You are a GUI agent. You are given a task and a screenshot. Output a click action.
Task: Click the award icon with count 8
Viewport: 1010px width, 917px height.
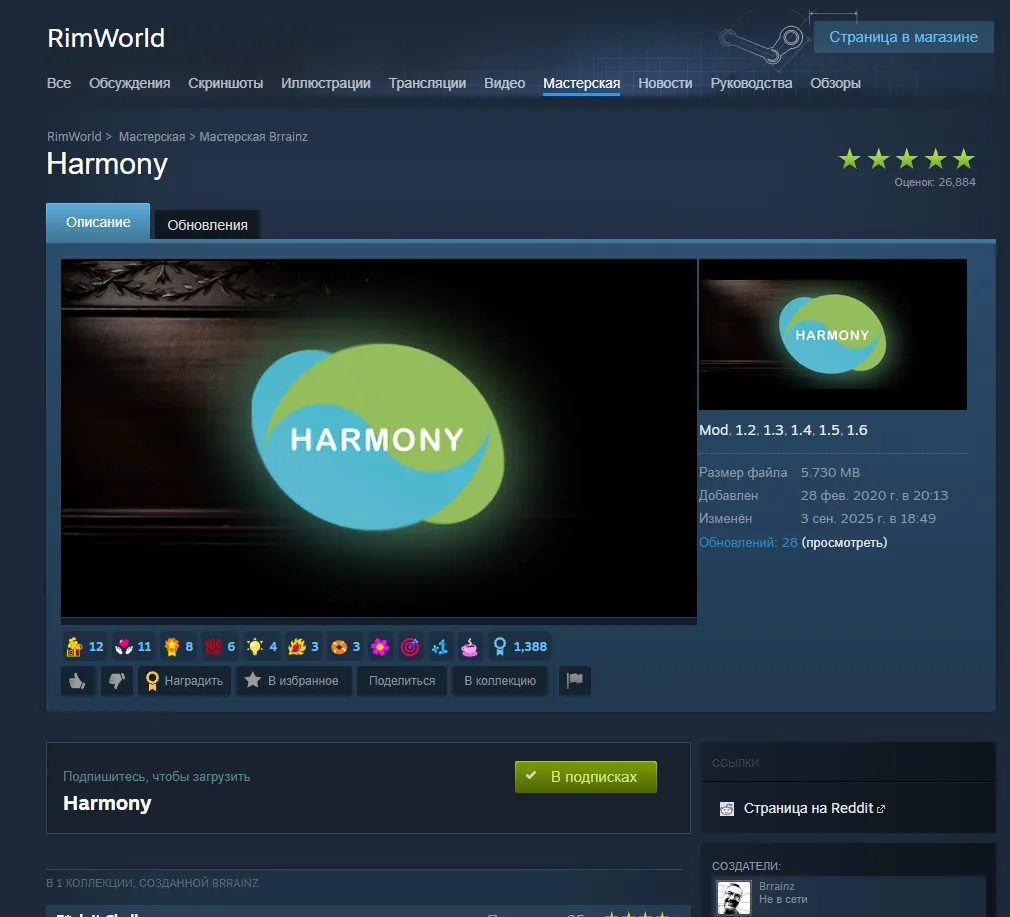point(179,646)
